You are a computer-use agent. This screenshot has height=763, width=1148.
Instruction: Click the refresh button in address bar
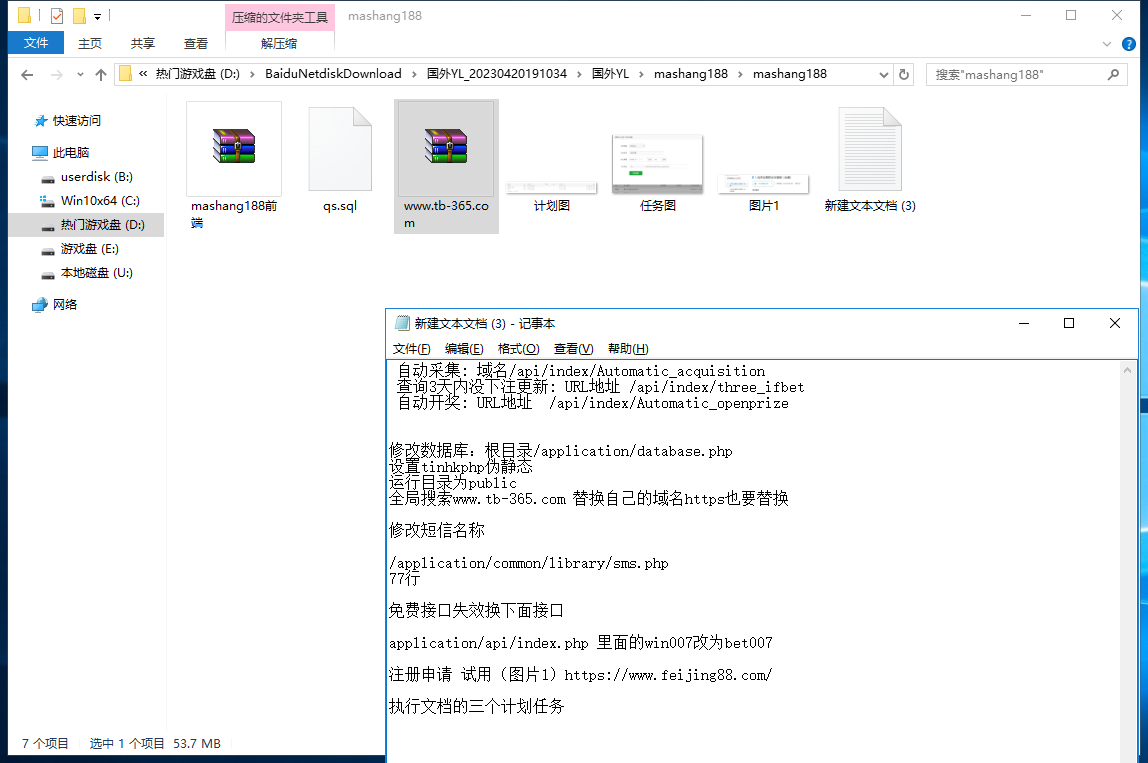tap(904, 74)
